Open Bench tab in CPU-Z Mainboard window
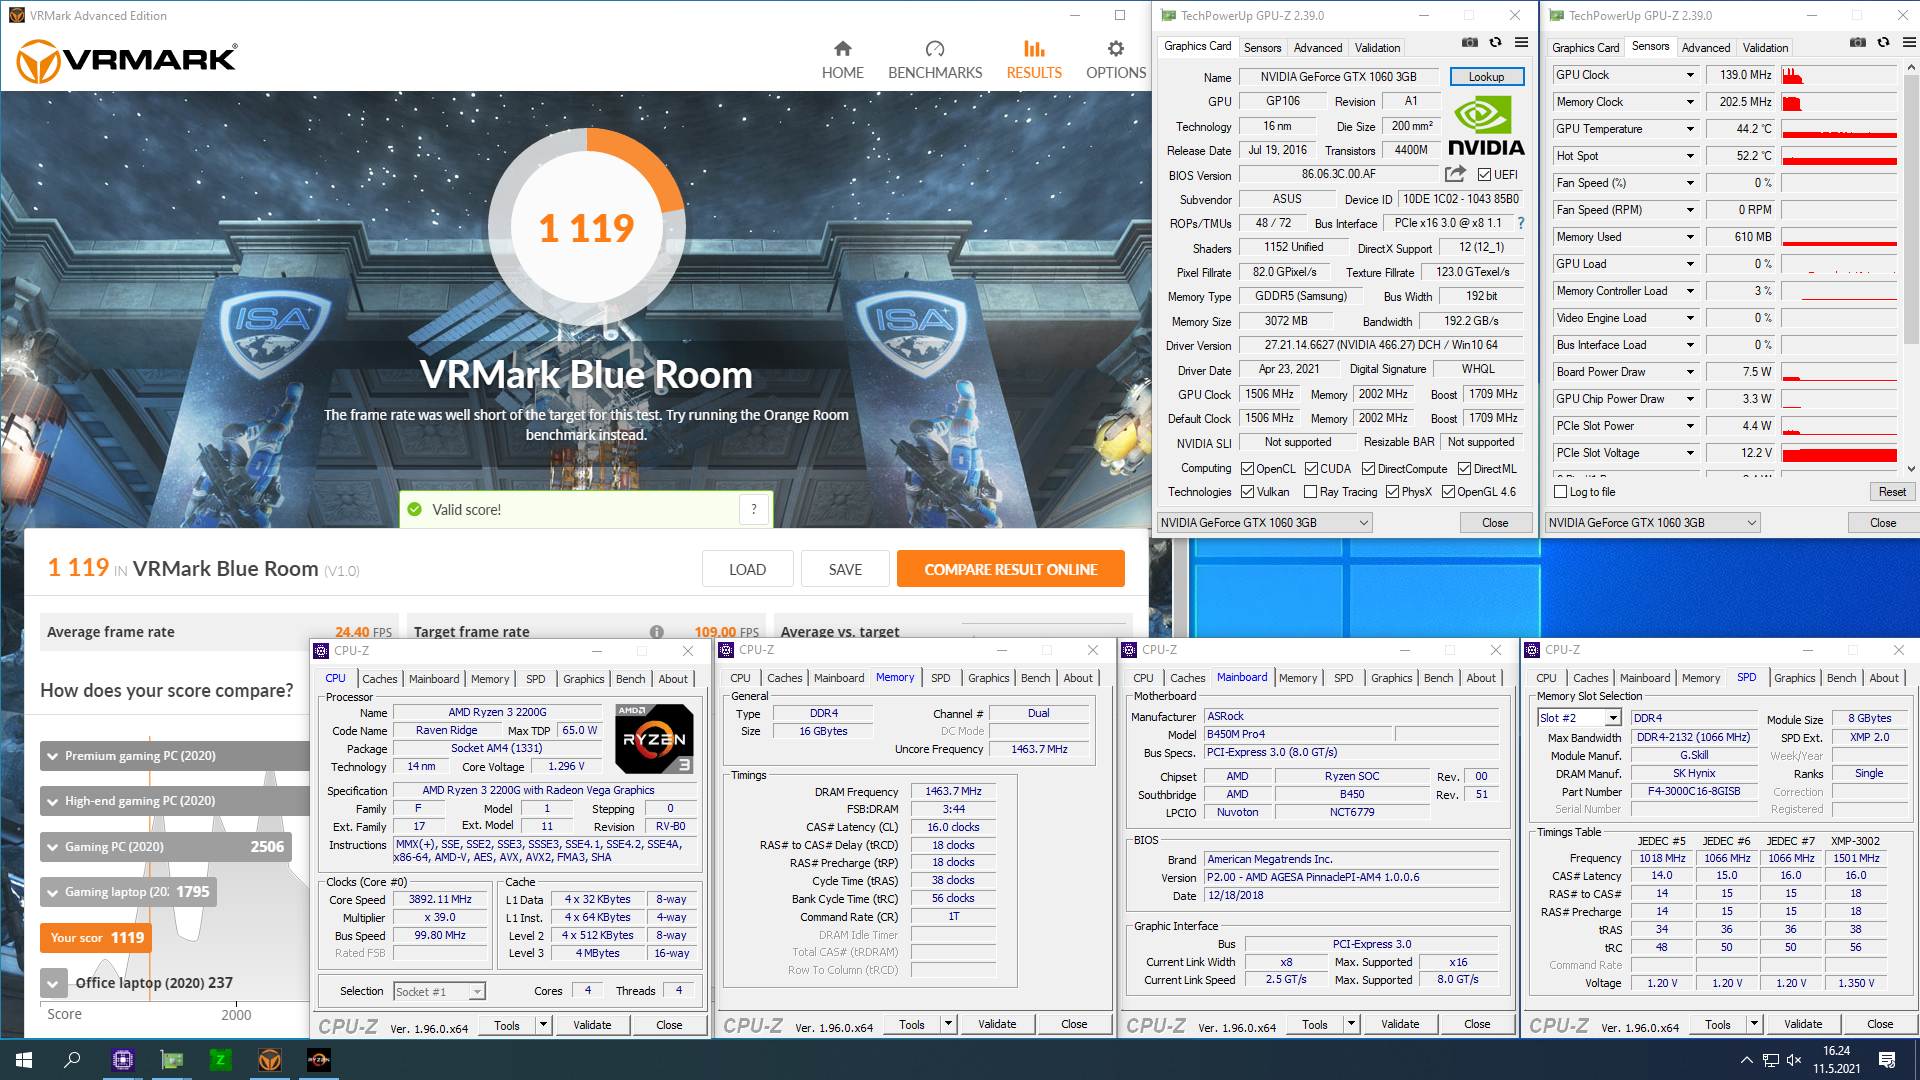Screen dimensions: 1920x1080 (1438, 678)
